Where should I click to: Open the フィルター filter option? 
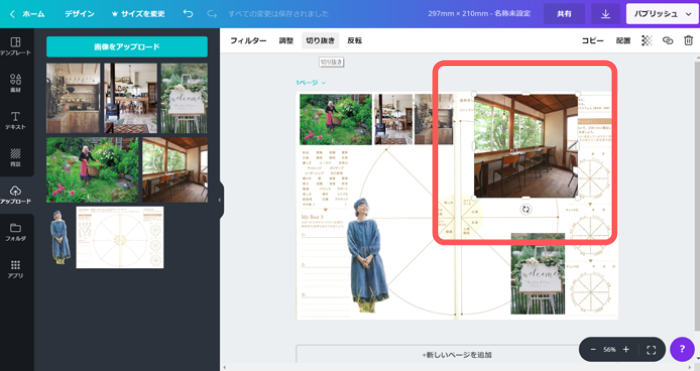pos(248,41)
